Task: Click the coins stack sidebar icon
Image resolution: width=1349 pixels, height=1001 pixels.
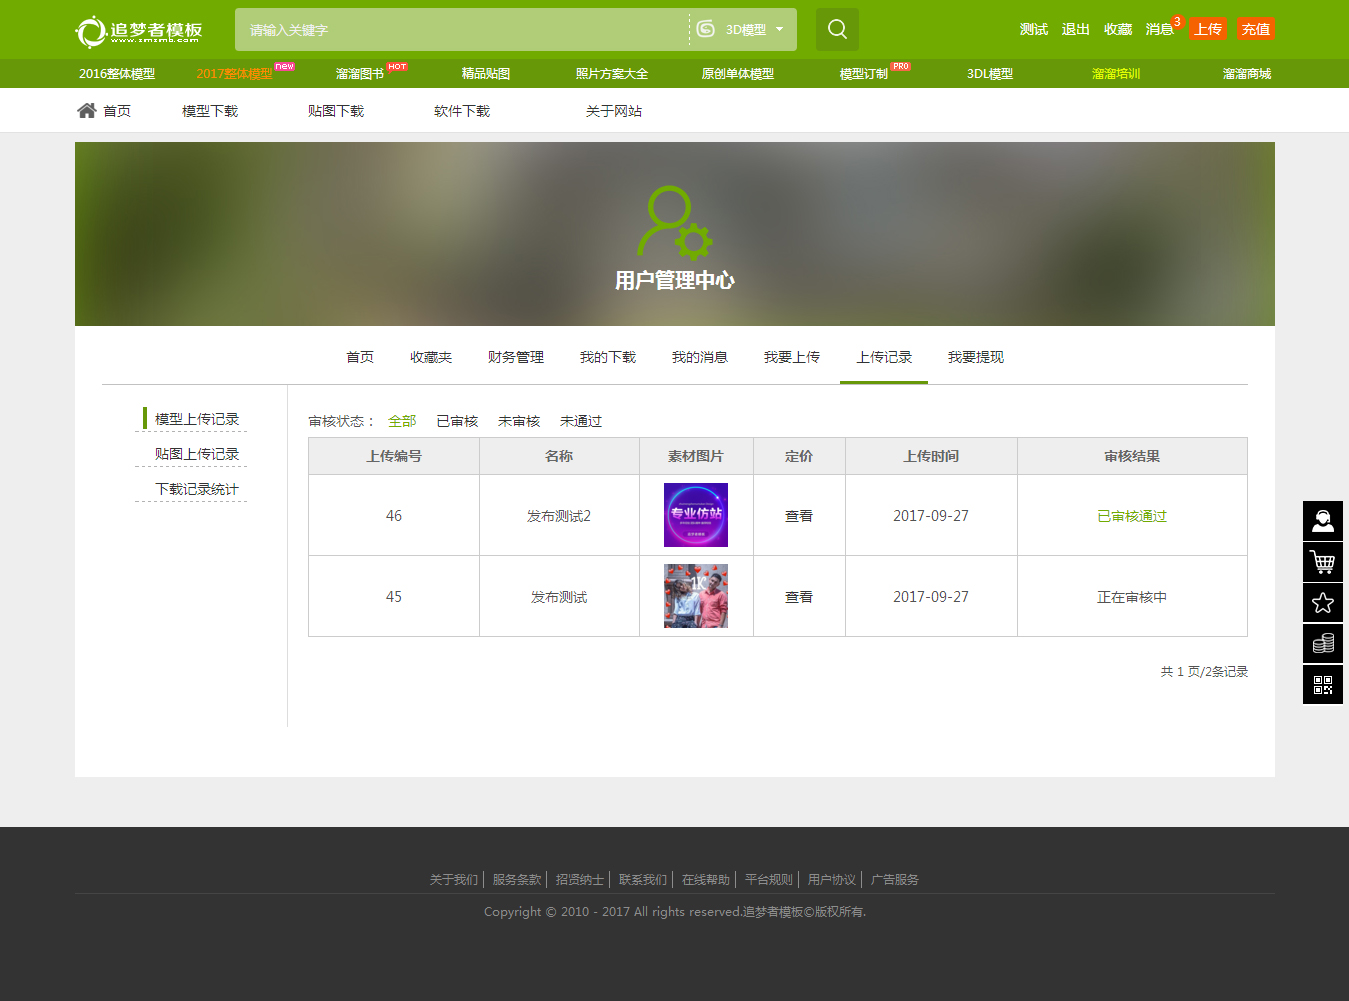Action: [x=1322, y=644]
